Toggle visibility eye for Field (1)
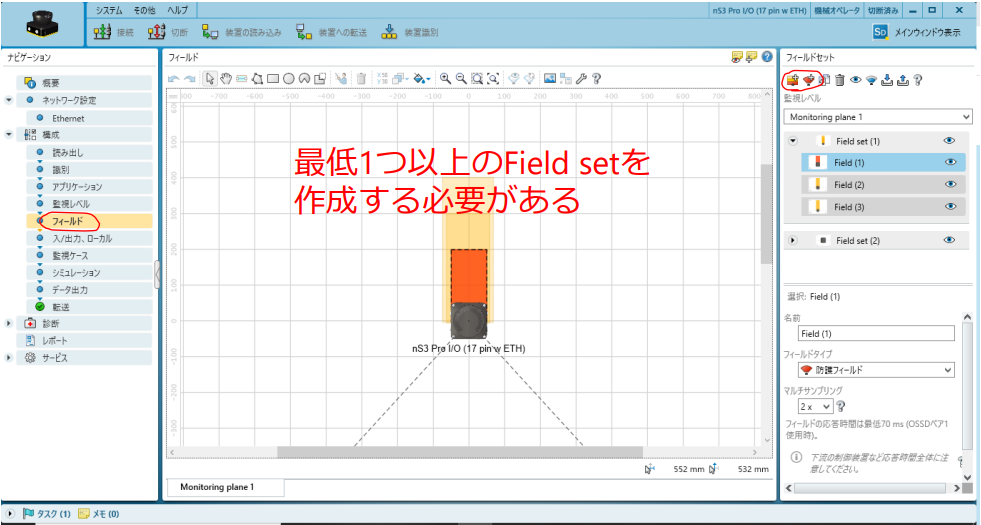 click(x=950, y=163)
